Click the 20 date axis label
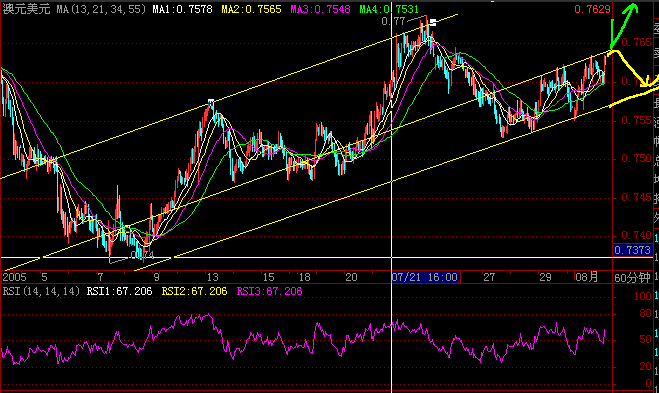The image size is (659, 393). (x=351, y=277)
